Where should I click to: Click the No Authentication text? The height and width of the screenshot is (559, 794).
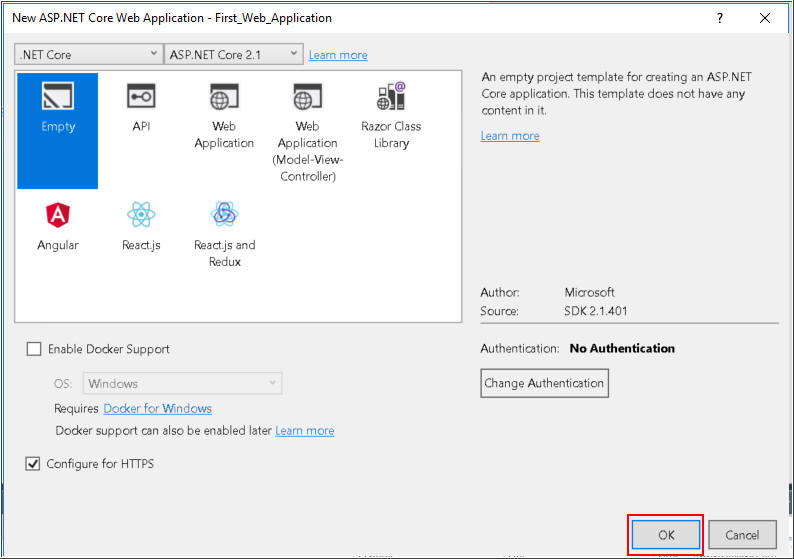(x=622, y=348)
